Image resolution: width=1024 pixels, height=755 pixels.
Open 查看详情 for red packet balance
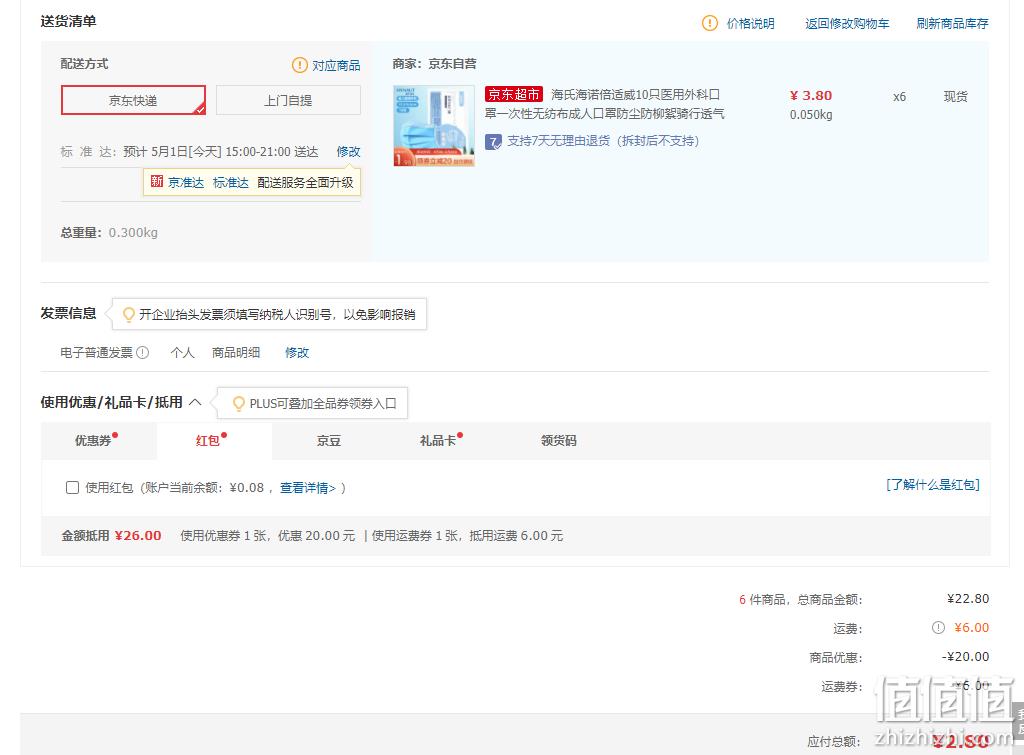click(308, 488)
